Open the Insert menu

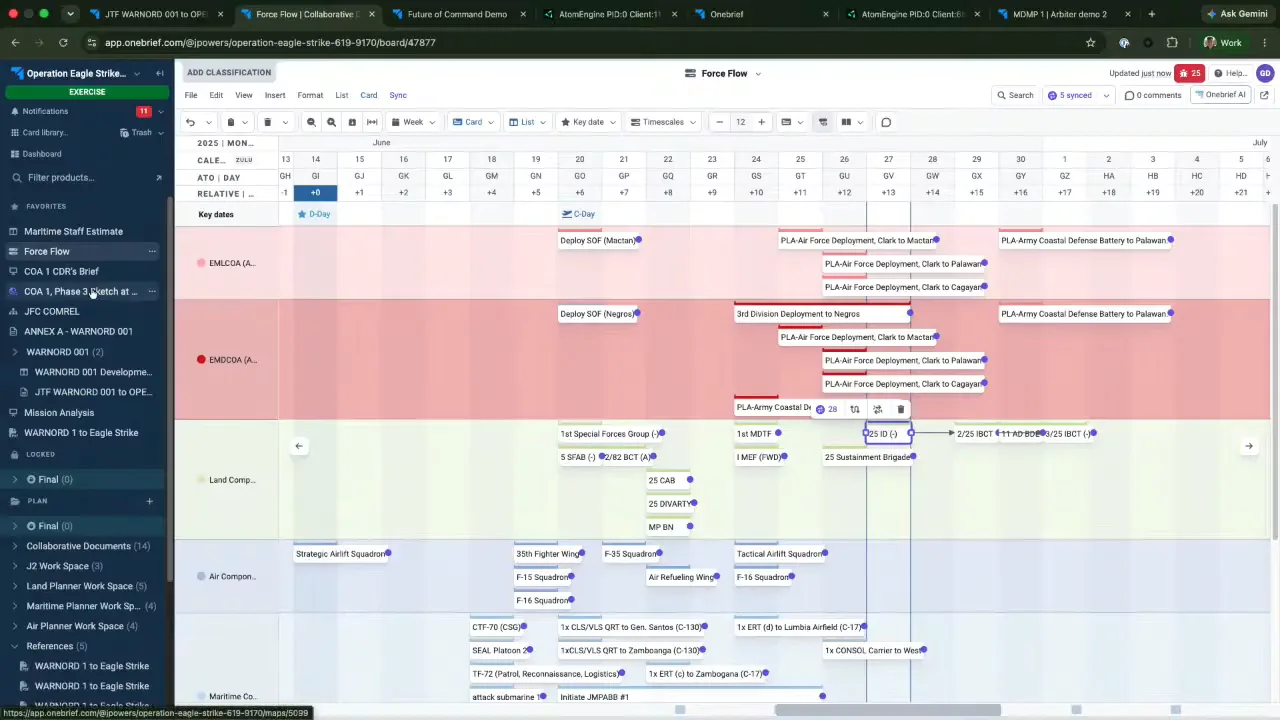point(275,95)
